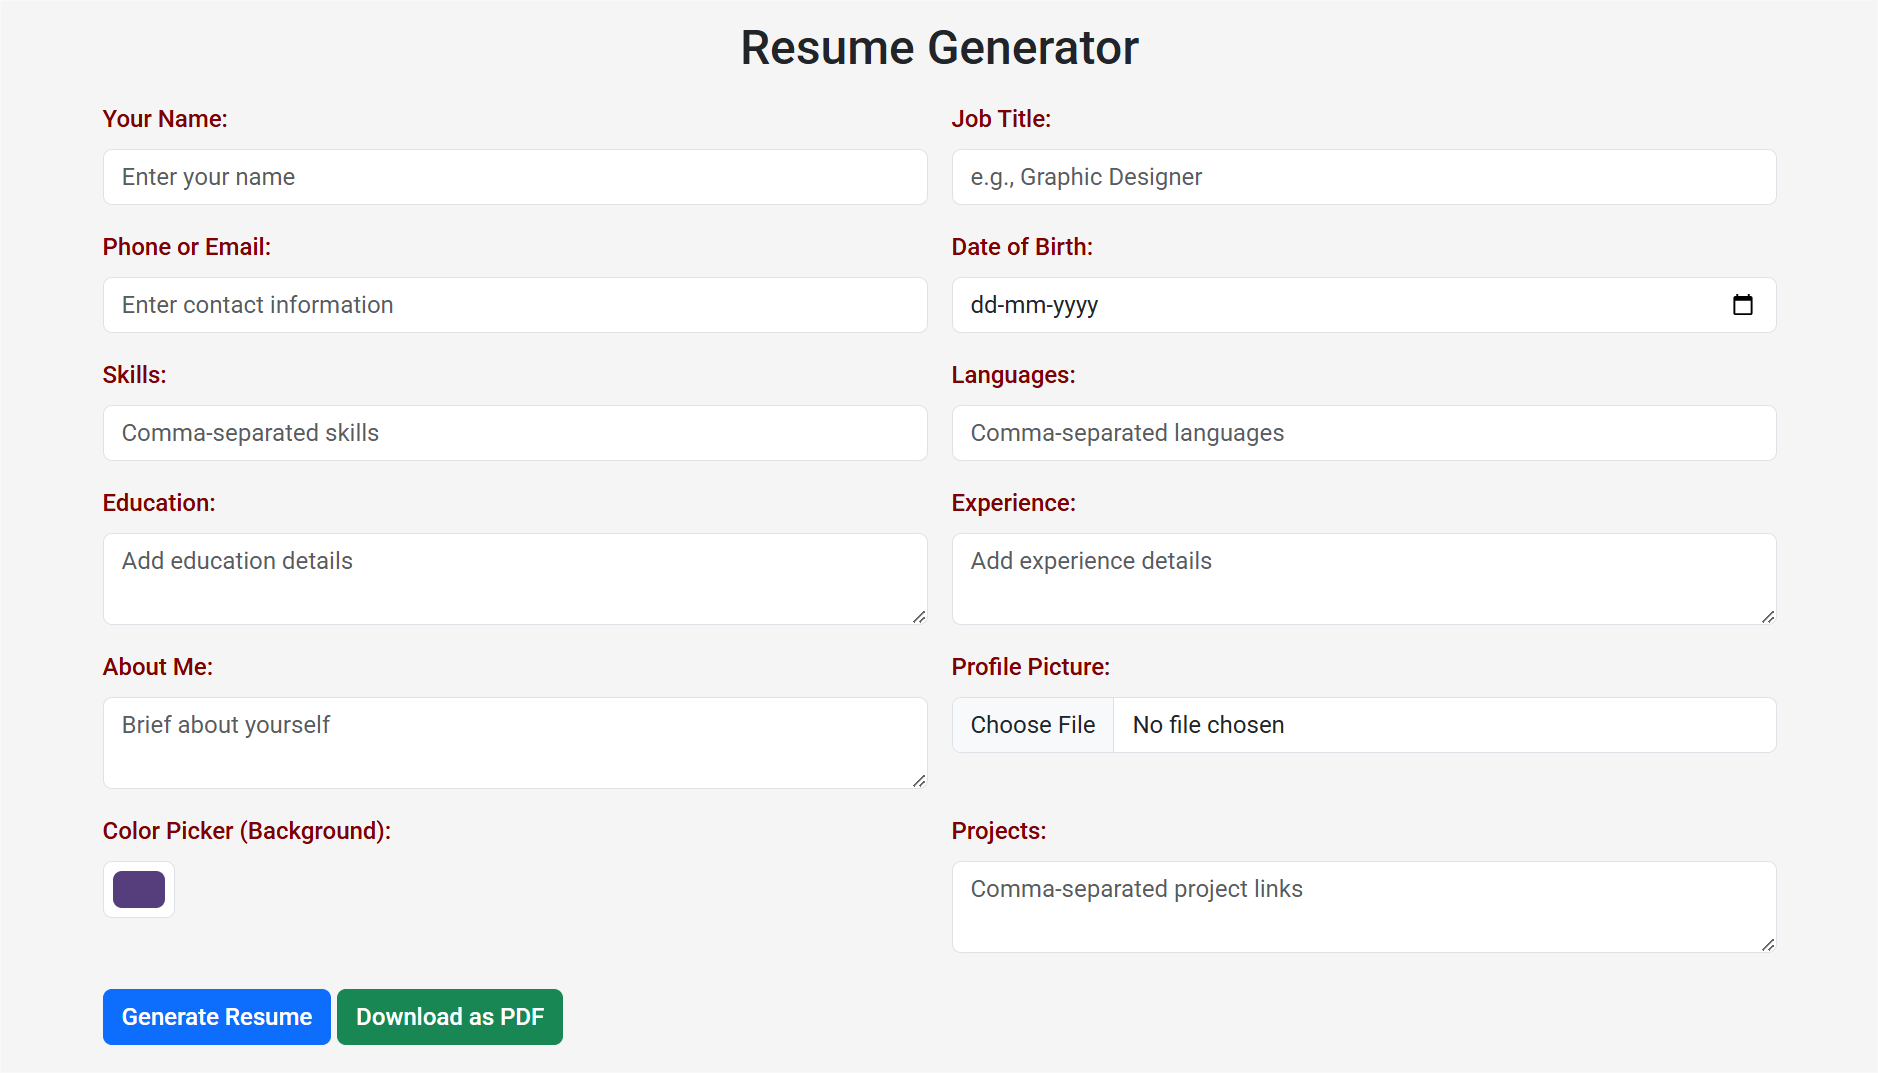Open the purple background color picker

(139, 889)
